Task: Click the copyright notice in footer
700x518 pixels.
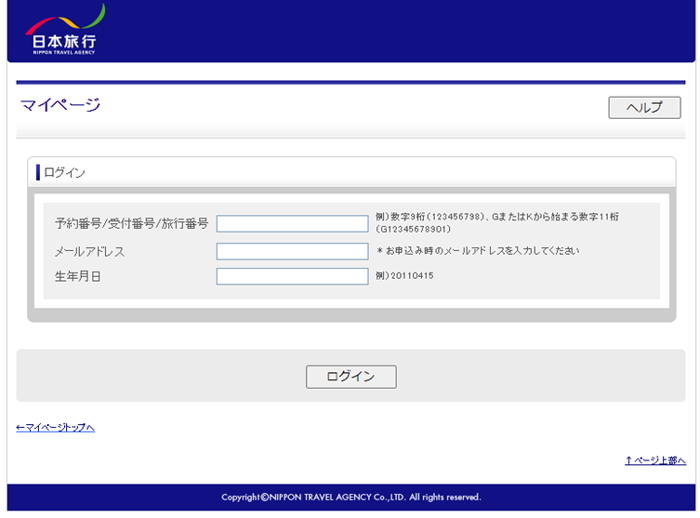Action: [351, 497]
